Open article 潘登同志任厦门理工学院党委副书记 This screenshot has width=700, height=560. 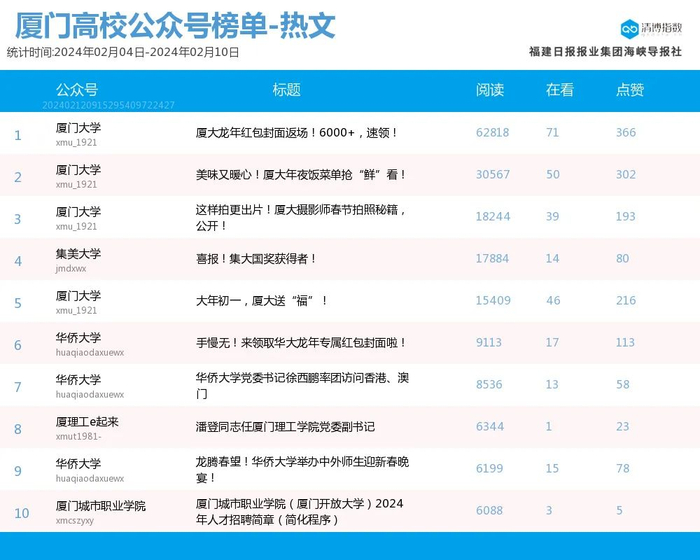(285, 426)
